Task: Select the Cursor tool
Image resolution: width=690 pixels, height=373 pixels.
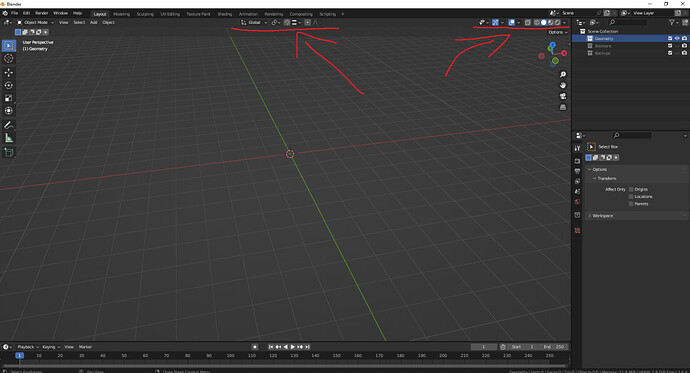Action: (x=9, y=59)
